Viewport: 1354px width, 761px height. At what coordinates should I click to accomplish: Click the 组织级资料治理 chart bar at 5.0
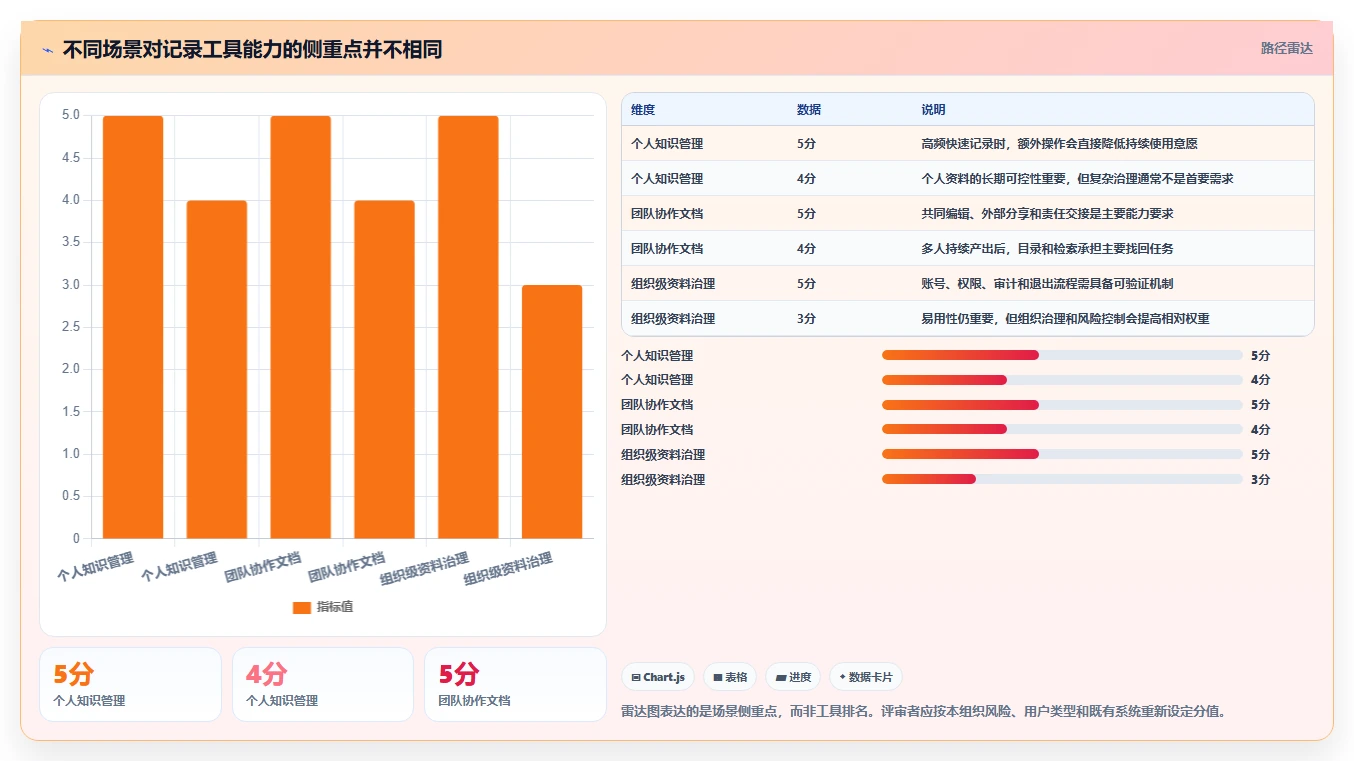click(x=468, y=327)
